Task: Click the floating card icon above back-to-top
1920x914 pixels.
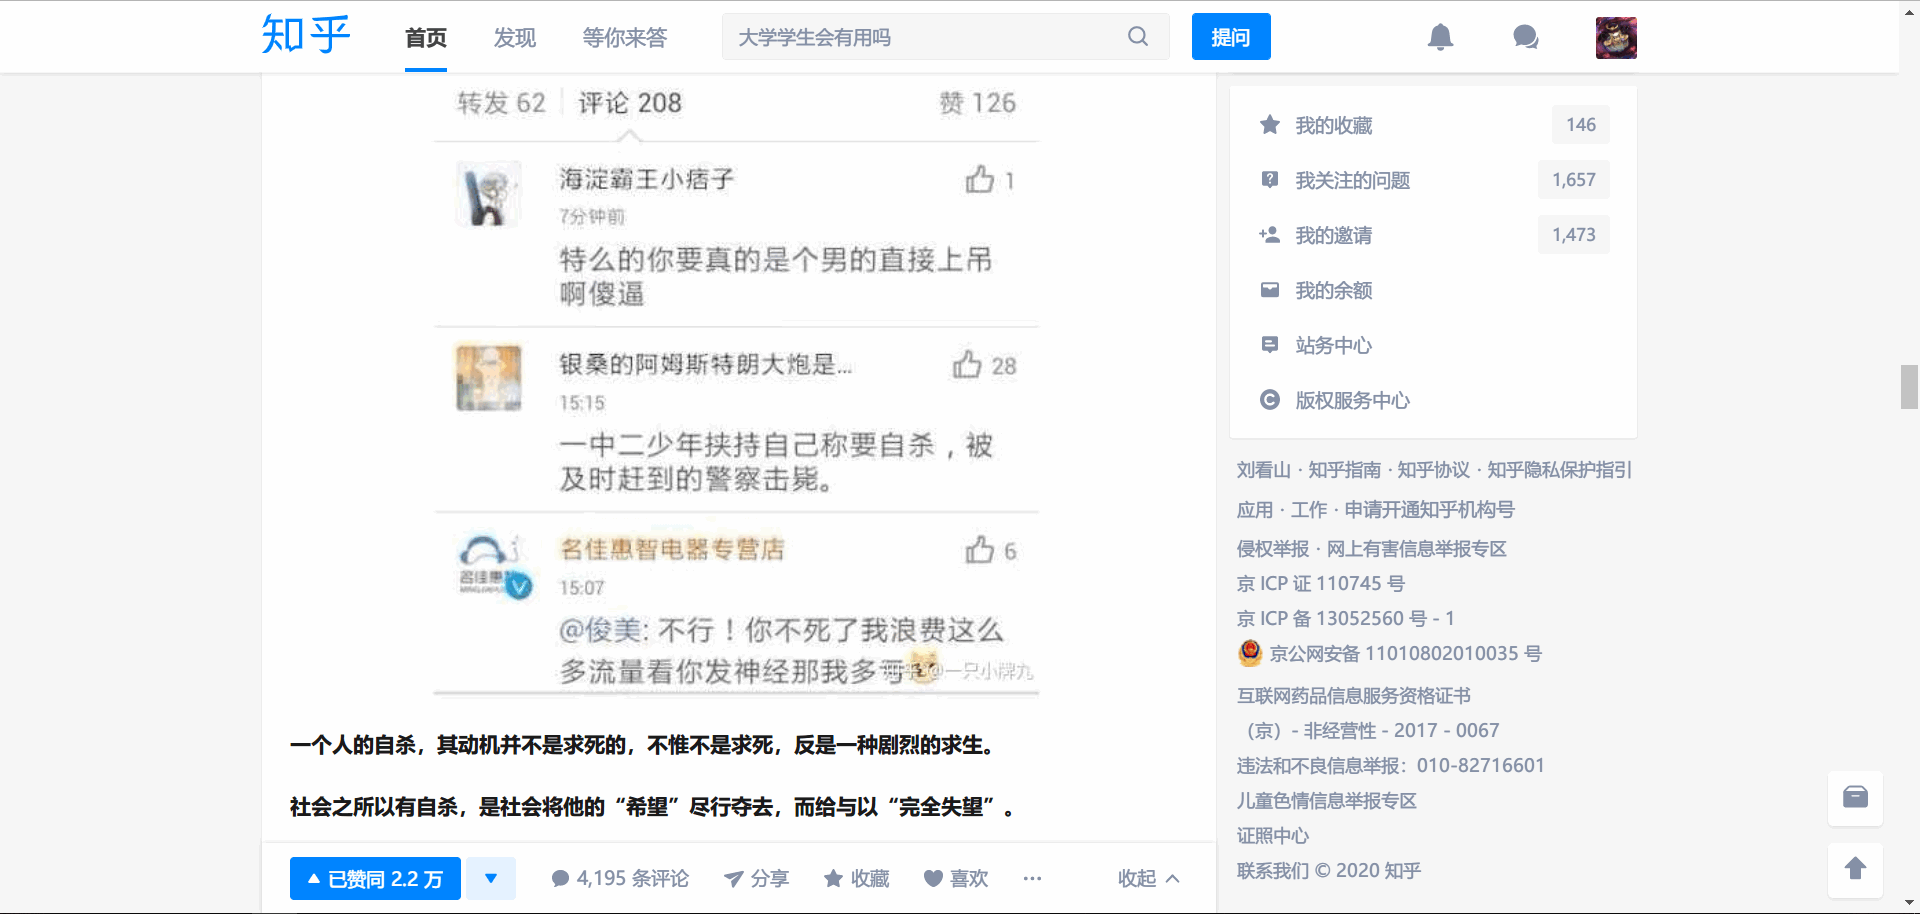Action: (1855, 797)
